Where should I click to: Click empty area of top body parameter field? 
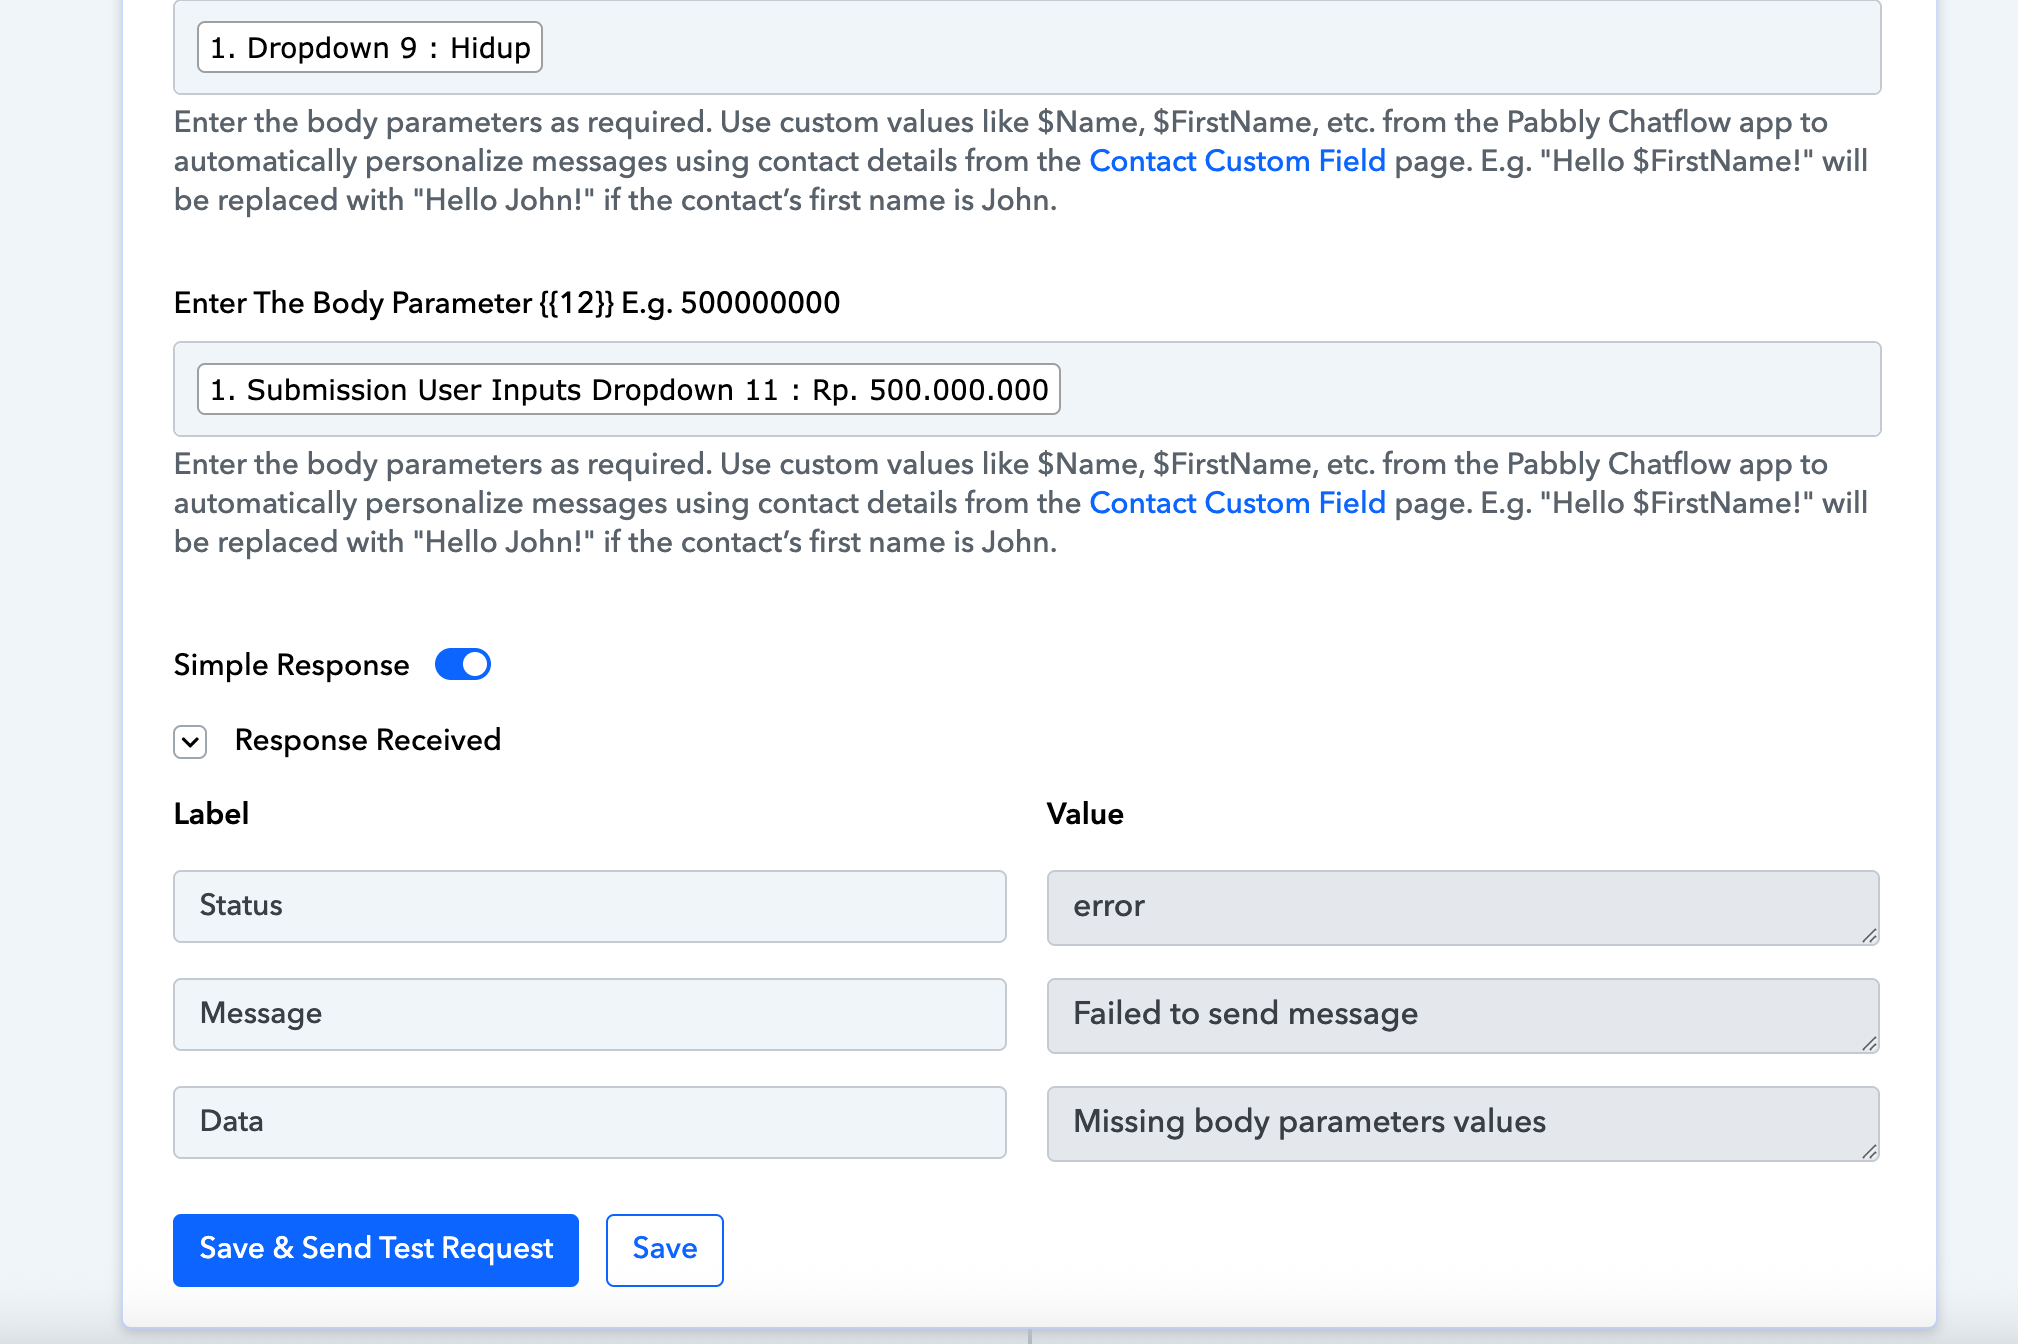1200,48
